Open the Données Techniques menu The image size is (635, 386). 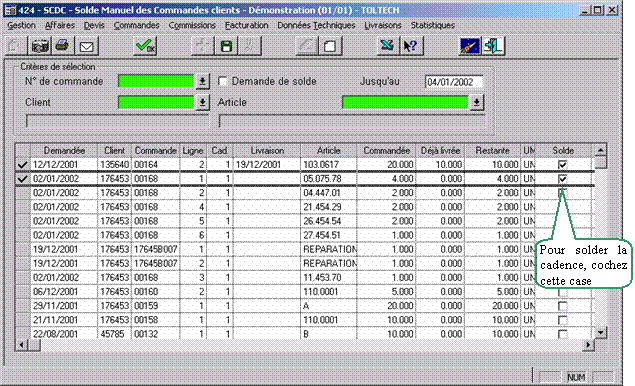(x=316, y=25)
